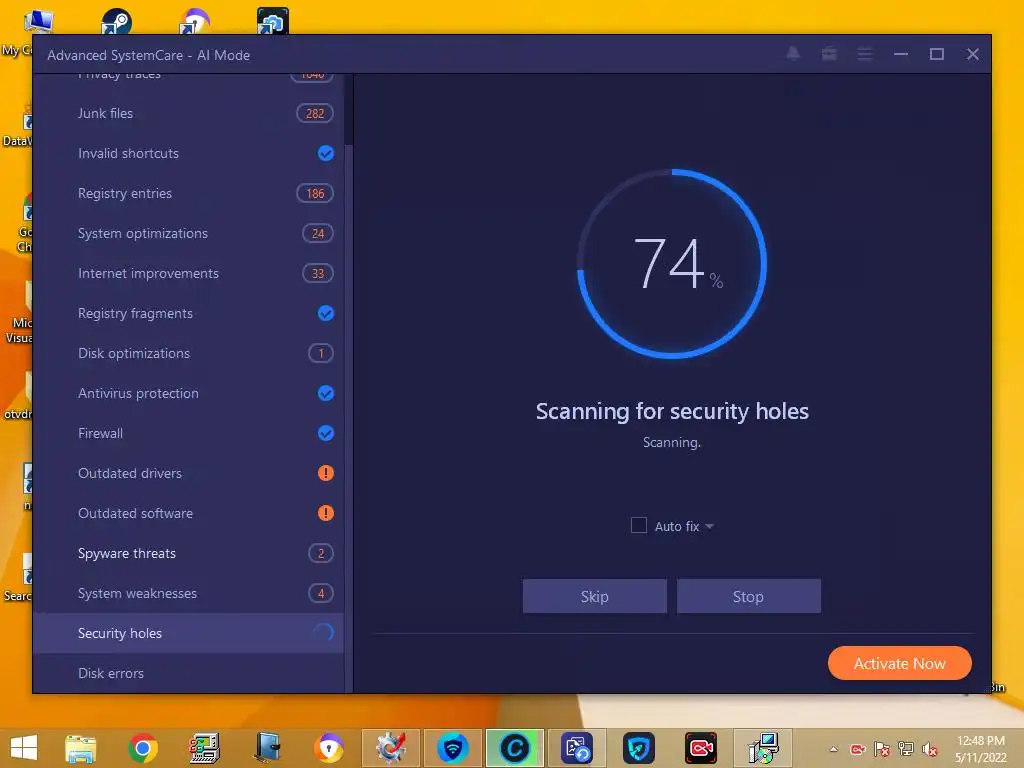Open the toolbox briefcase icon
Screen dimensions: 1024x768
click(829, 54)
